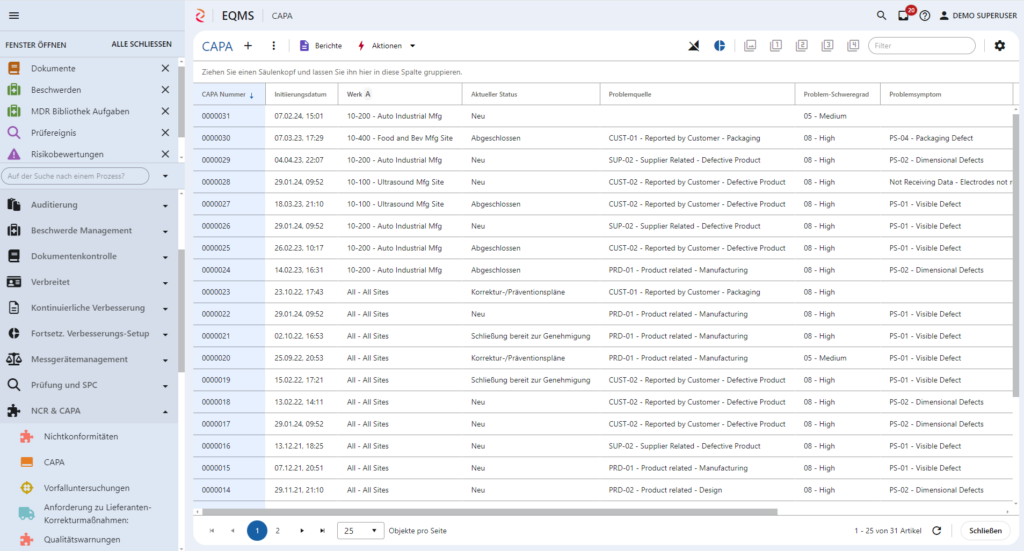This screenshot has width=1024, height=551.
Task: Switch to the Dokumente open window
Action: point(53,68)
